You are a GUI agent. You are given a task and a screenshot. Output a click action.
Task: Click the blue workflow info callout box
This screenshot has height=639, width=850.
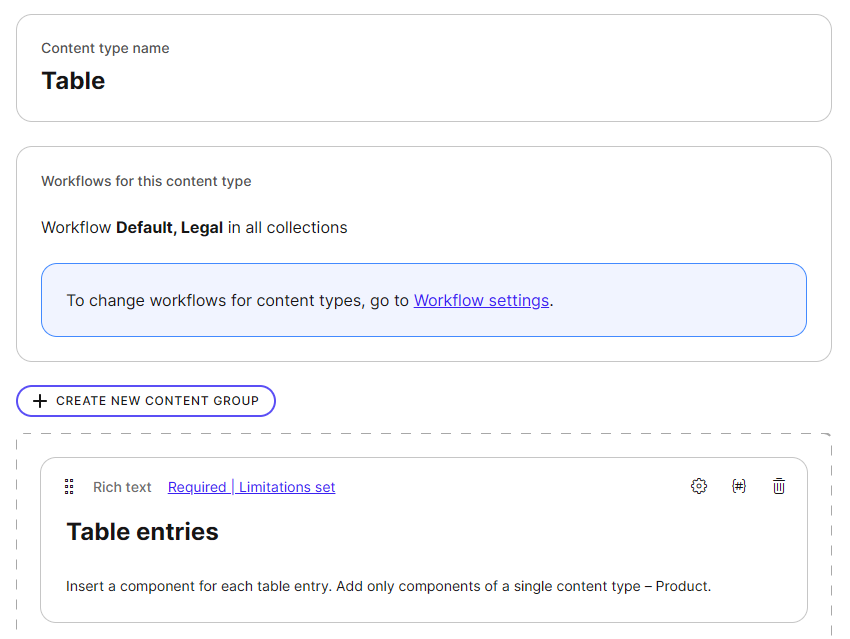point(680,300)
